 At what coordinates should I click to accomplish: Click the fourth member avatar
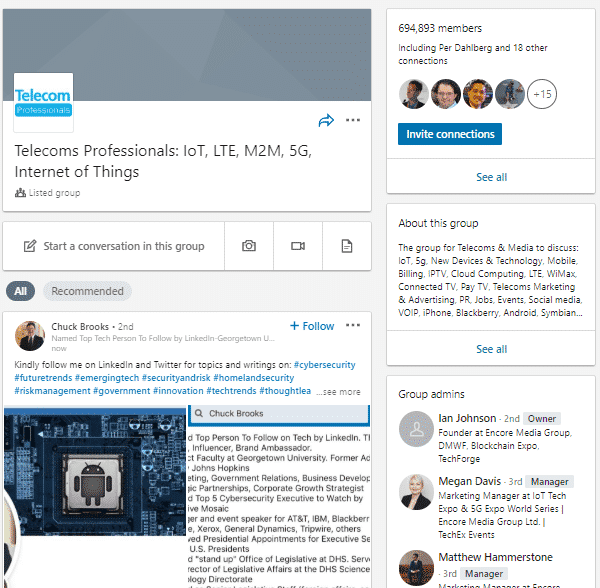pyautogui.click(x=510, y=94)
